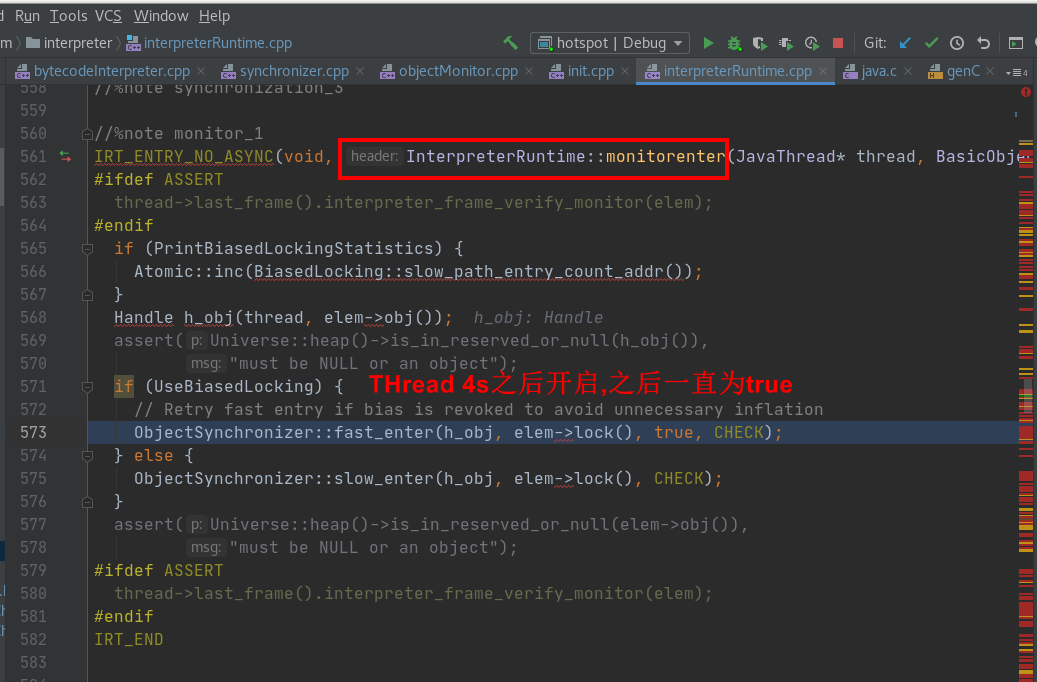Open the hotspot | Debug configuration dropdown

pos(610,43)
